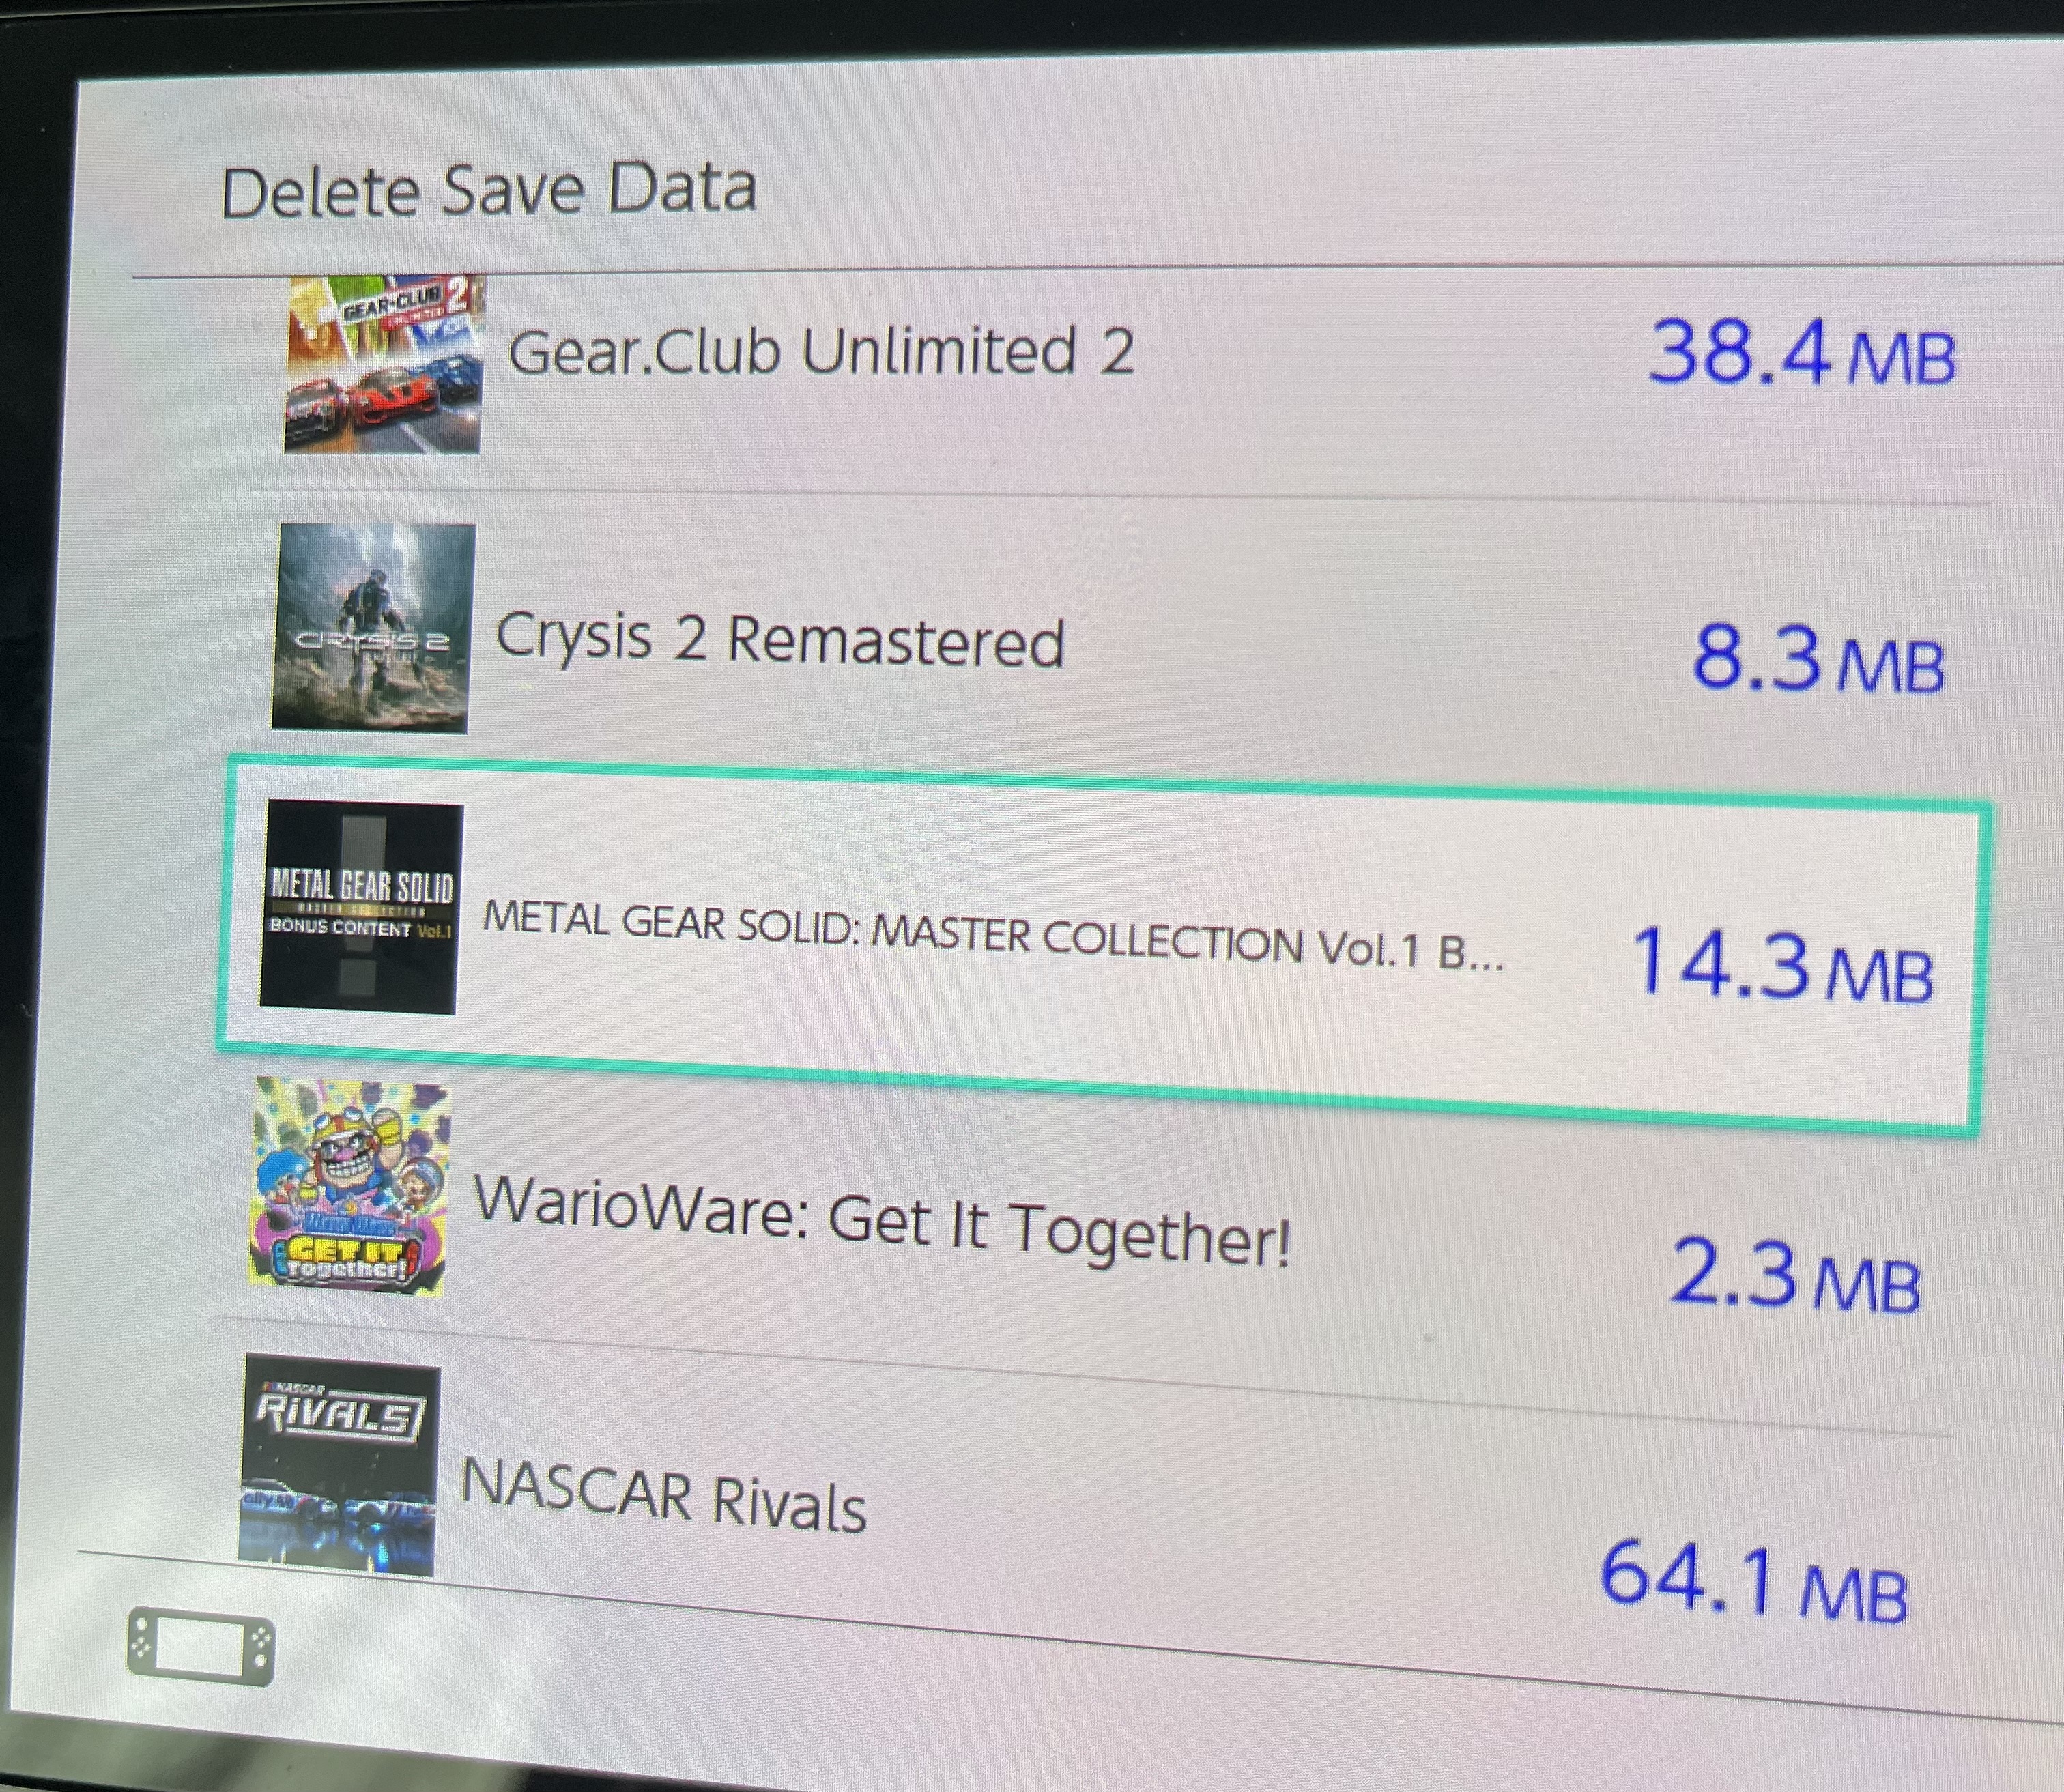Screen dimensions: 2064x1792
Task: Tap the 38.4 MB size value
Action: coord(1801,355)
